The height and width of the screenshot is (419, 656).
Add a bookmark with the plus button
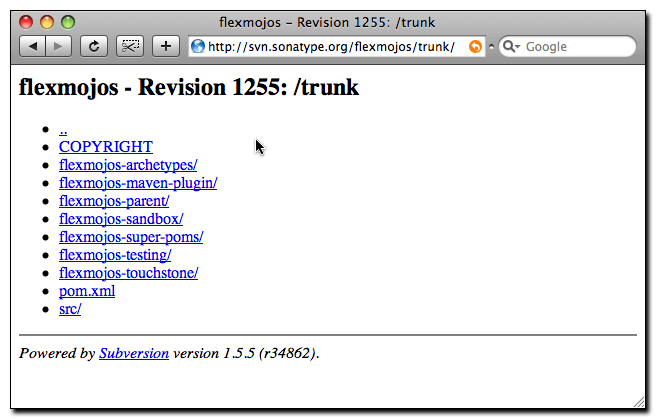coord(166,46)
